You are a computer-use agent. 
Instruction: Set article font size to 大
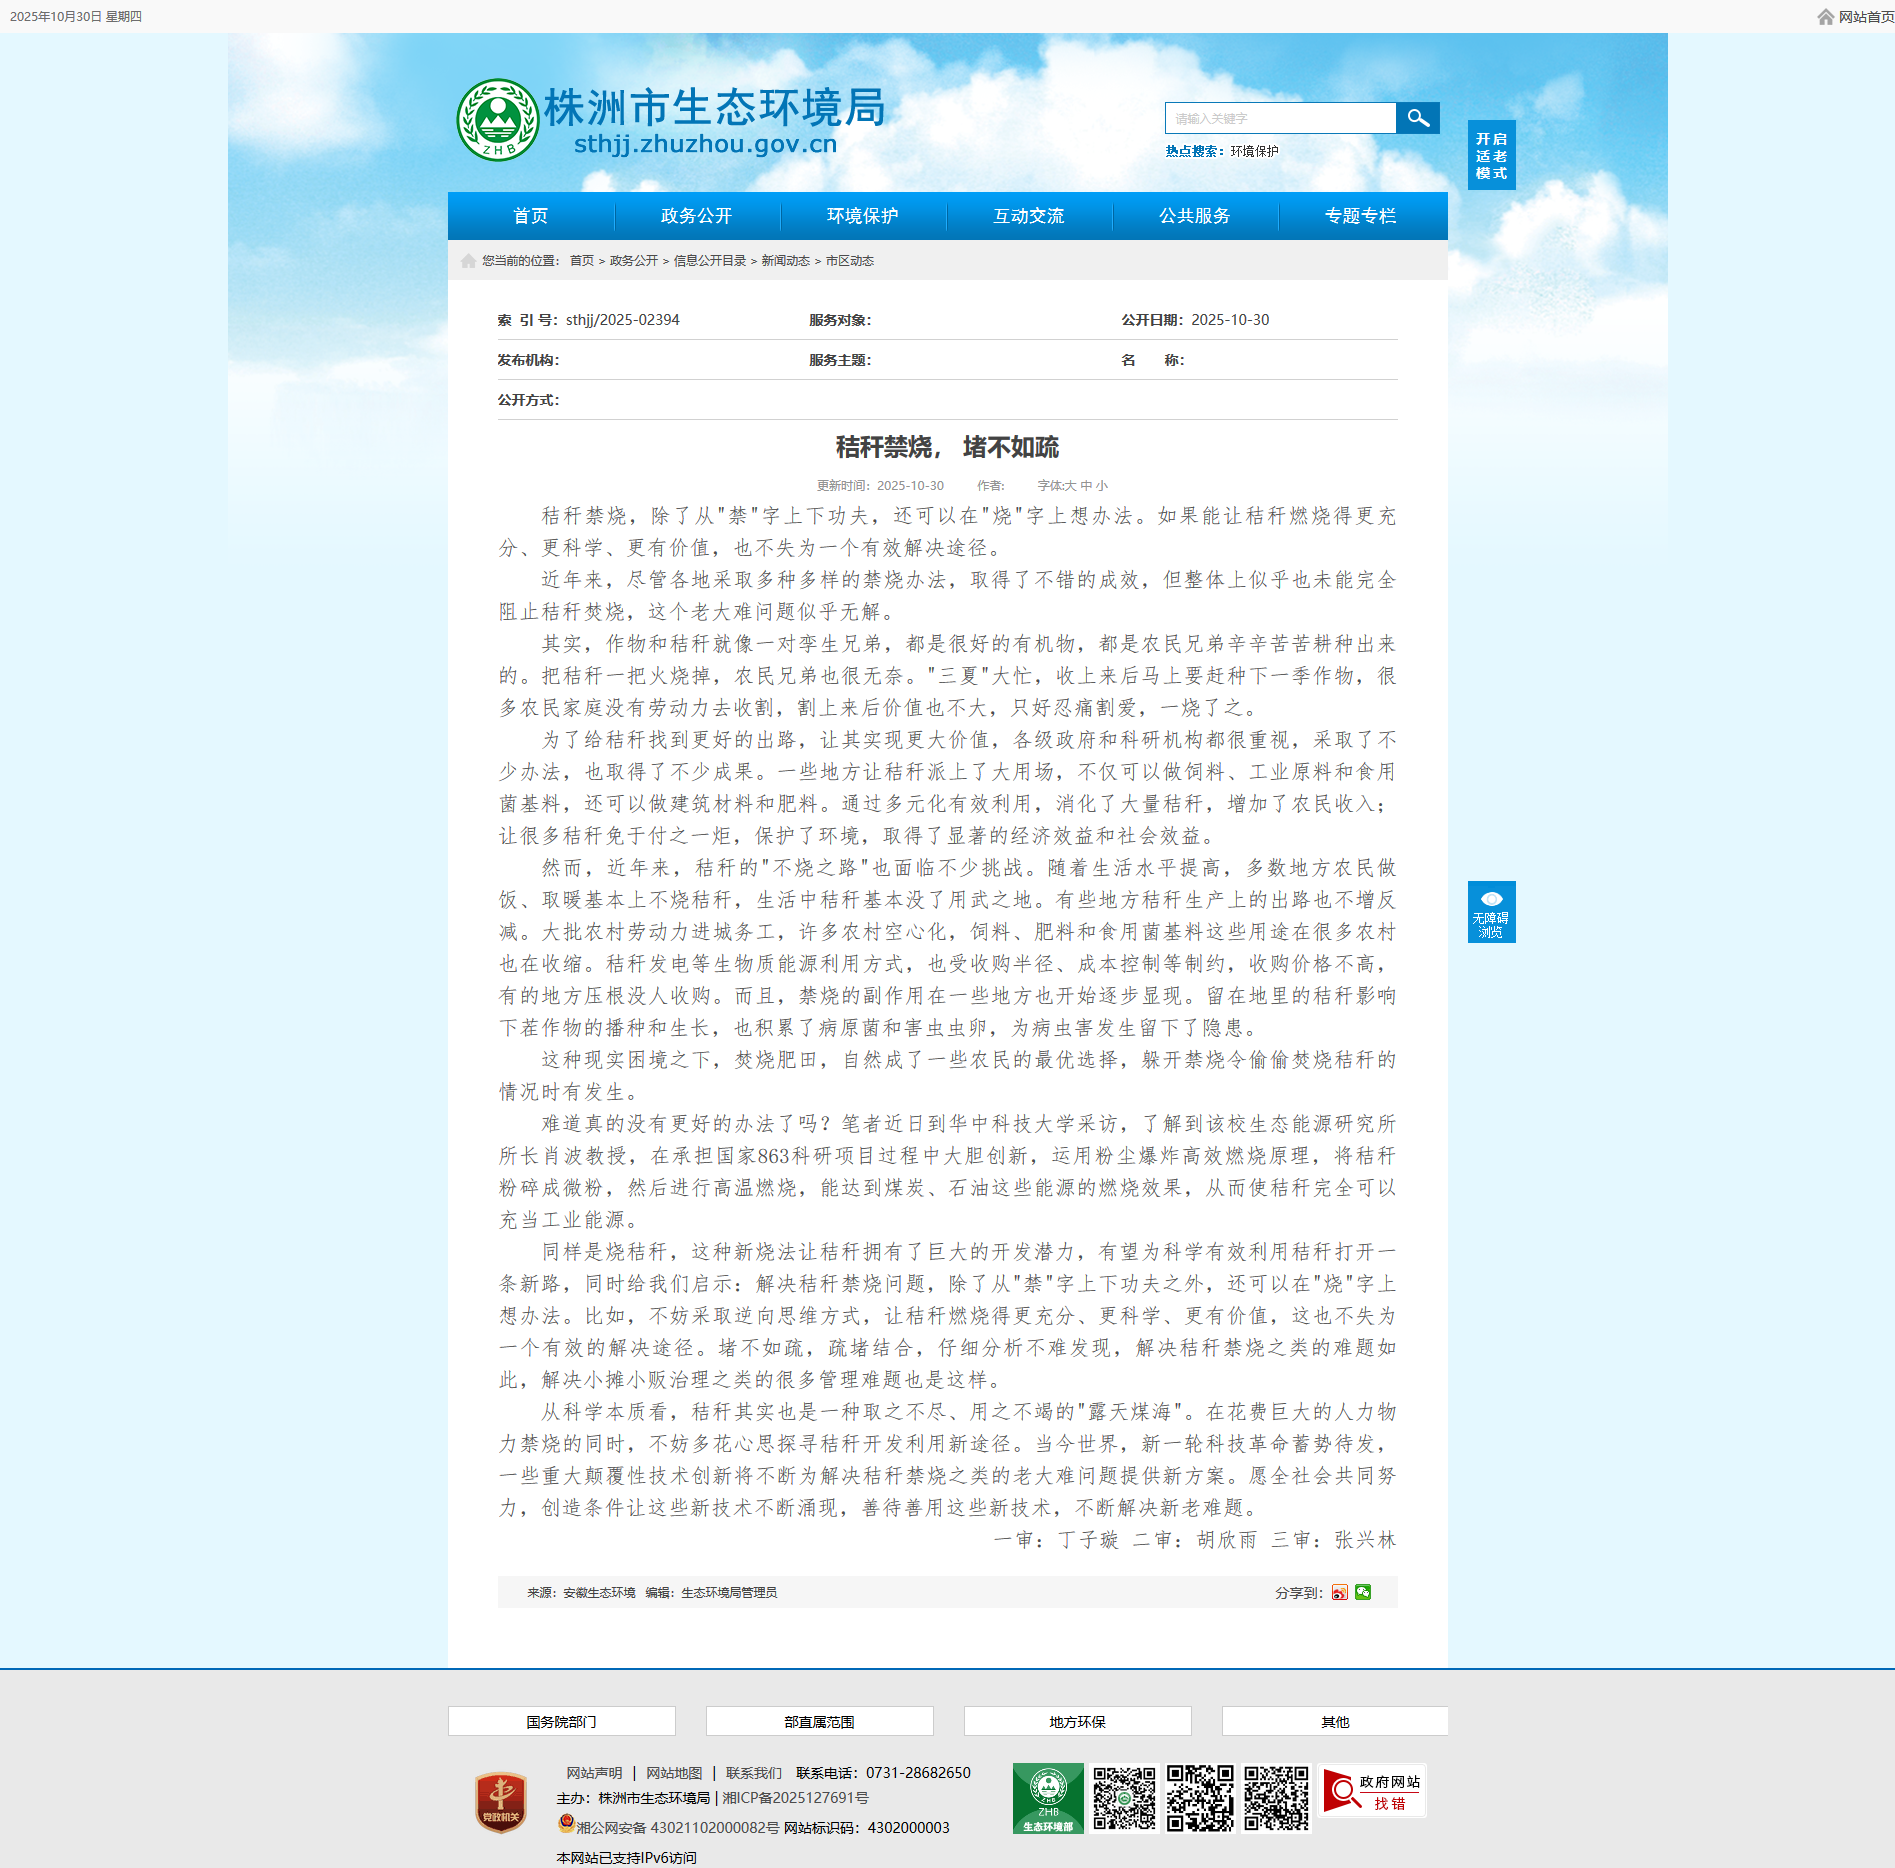coord(1070,486)
